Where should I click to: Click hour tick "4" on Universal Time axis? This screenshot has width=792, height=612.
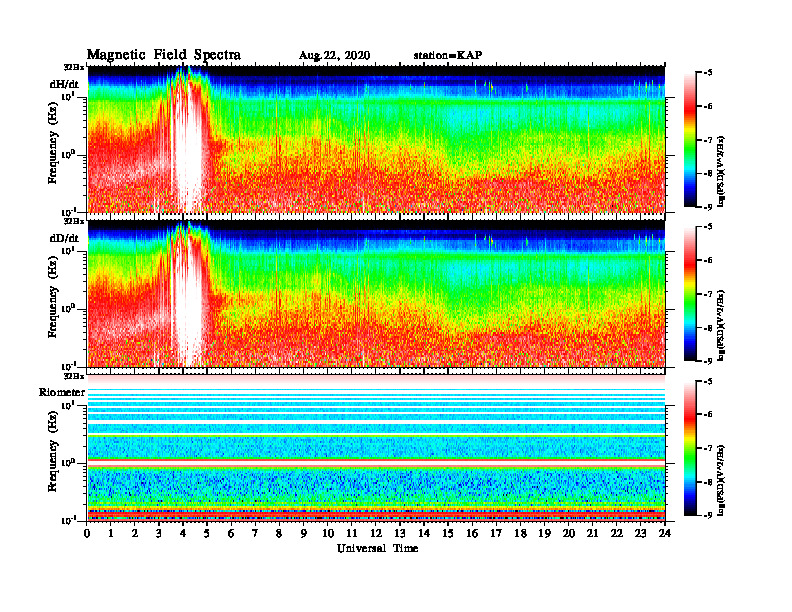point(183,534)
